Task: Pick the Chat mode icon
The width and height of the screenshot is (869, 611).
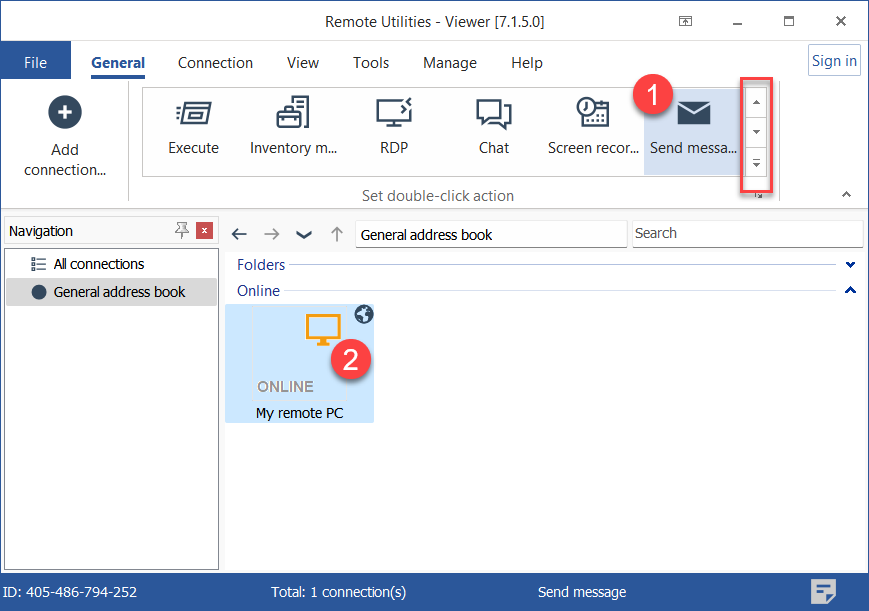Action: click(493, 129)
